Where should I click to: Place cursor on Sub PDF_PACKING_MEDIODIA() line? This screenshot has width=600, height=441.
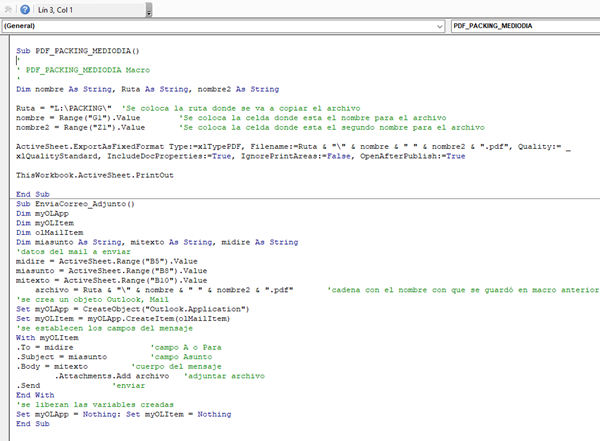(78, 49)
